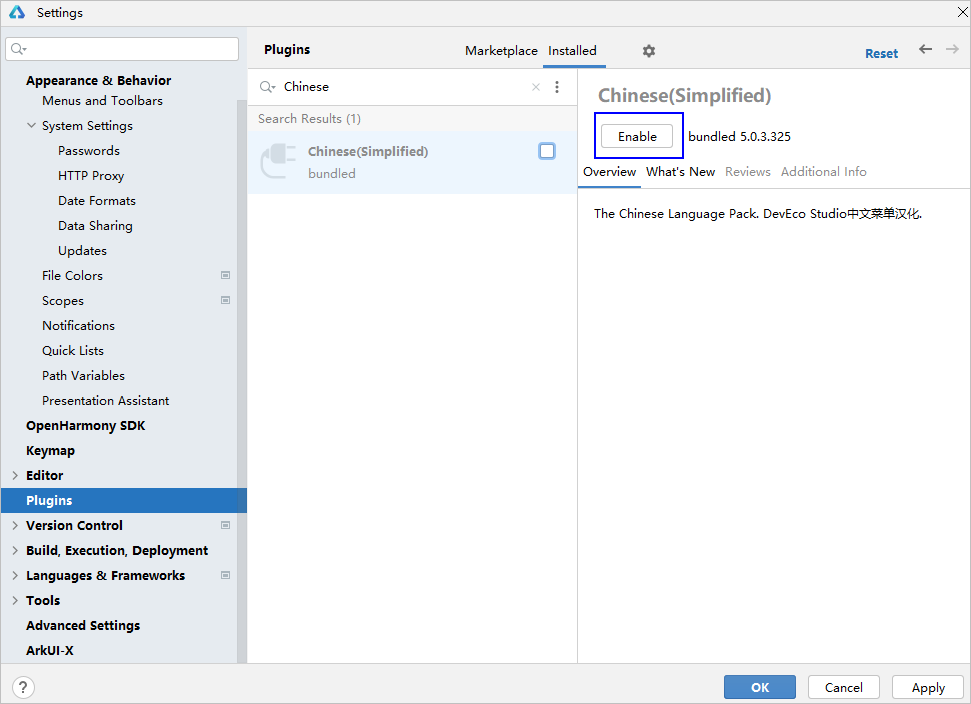Image resolution: width=971 pixels, height=704 pixels.
Task: Open Quick Lists settings
Action: click(x=72, y=350)
